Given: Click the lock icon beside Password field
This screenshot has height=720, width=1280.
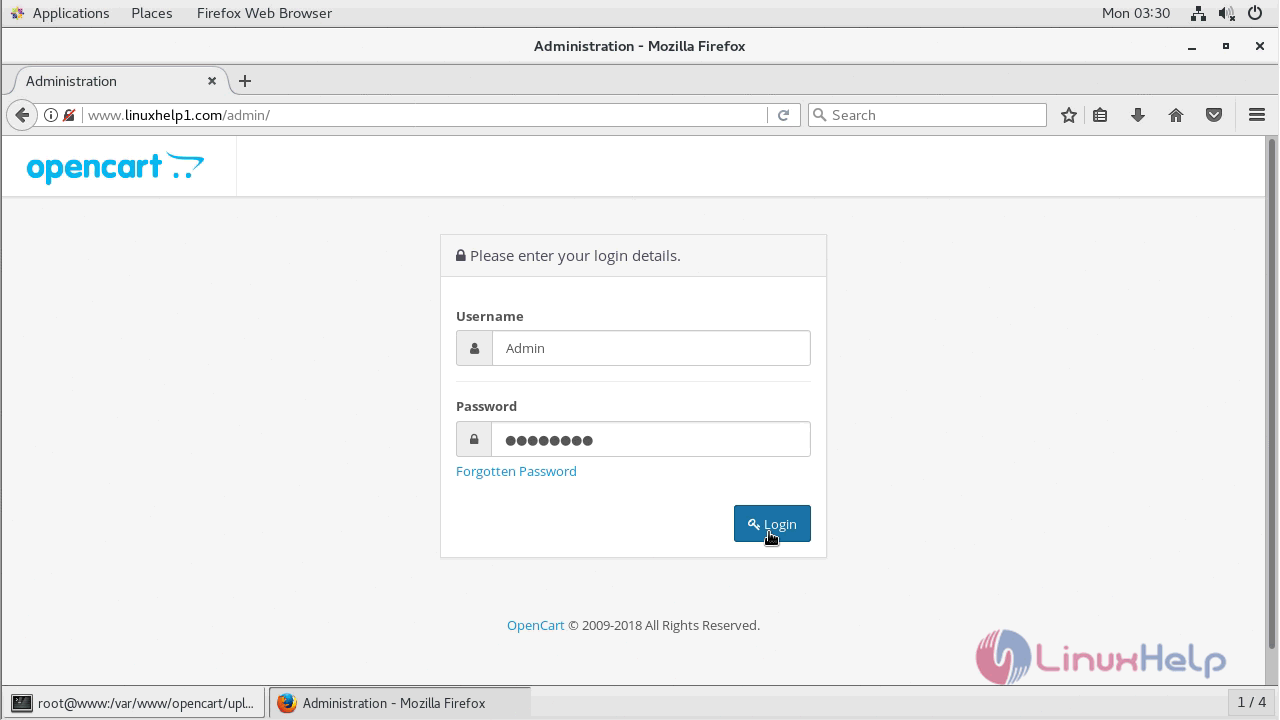Looking at the screenshot, I should pyautogui.click(x=474, y=439).
